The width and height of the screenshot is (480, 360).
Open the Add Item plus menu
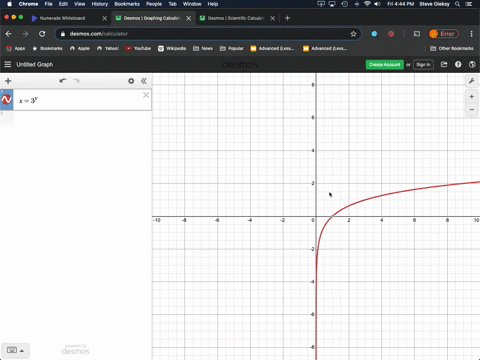click(x=8, y=81)
